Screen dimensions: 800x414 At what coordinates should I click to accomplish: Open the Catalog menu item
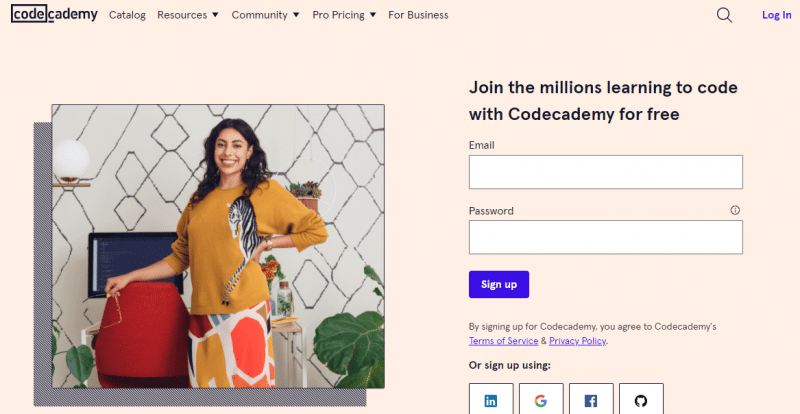127,15
